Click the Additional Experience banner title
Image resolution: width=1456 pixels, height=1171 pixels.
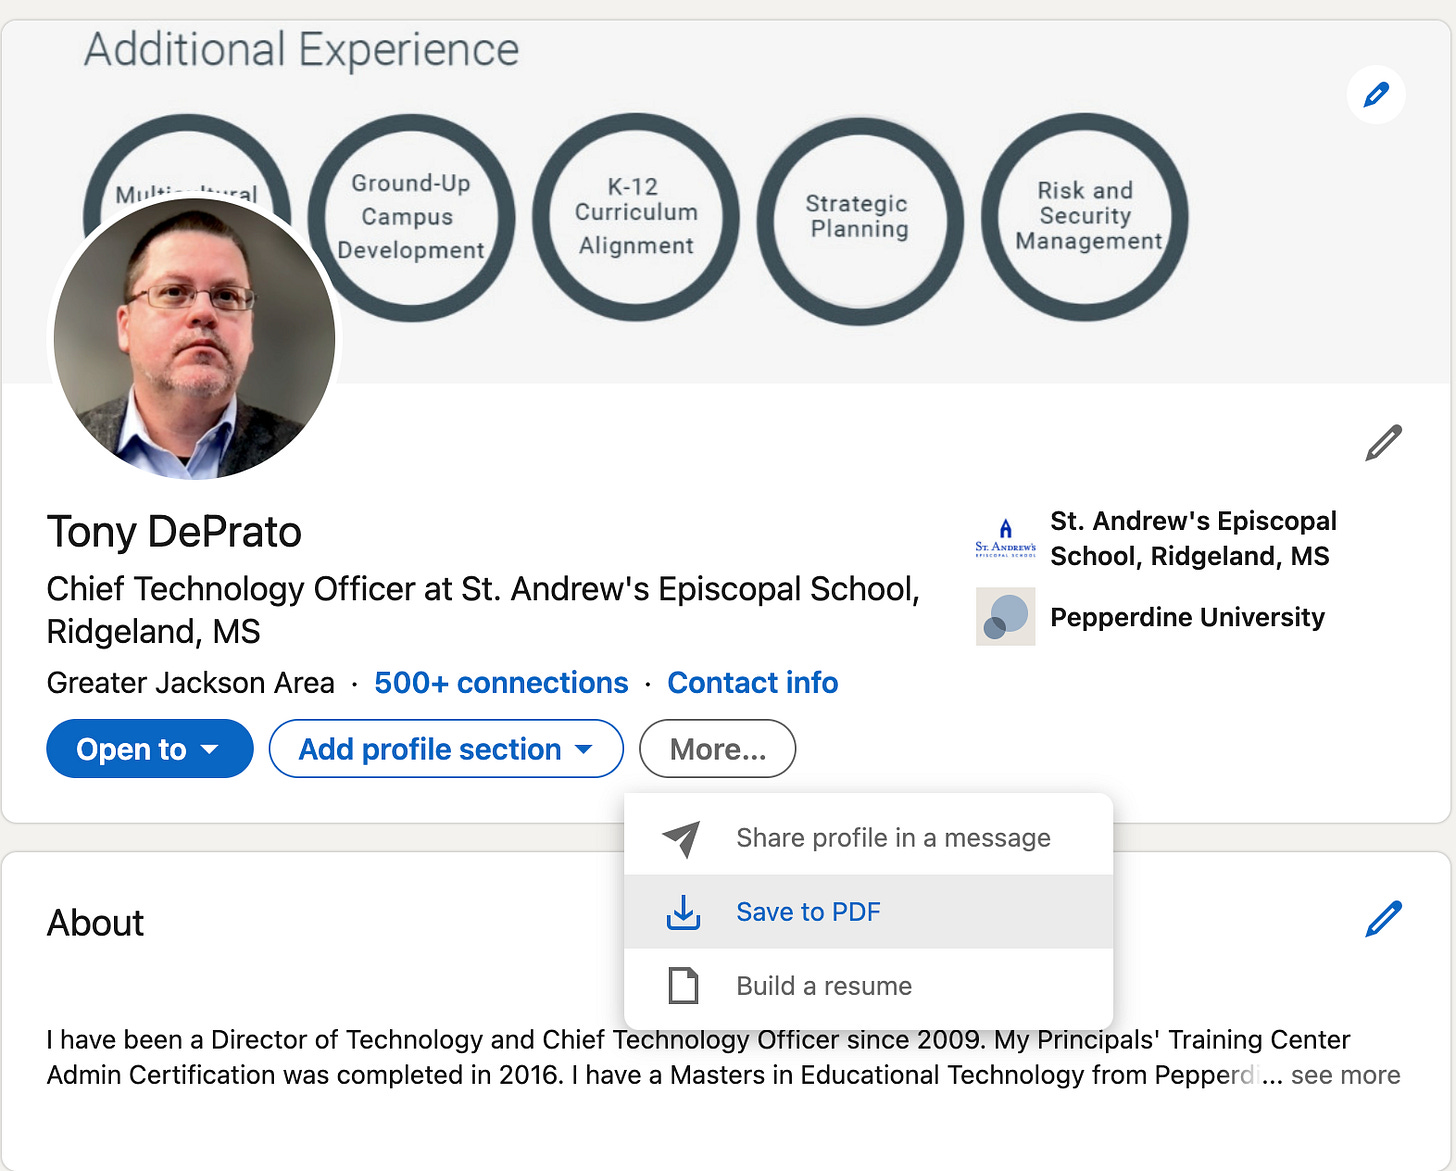click(x=301, y=50)
